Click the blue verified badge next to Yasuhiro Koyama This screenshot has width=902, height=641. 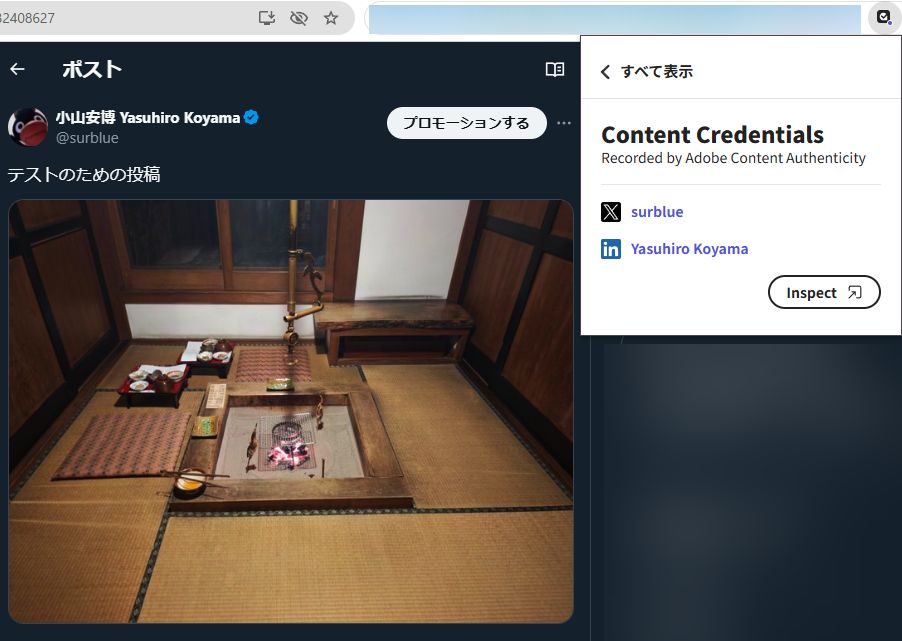tap(250, 117)
